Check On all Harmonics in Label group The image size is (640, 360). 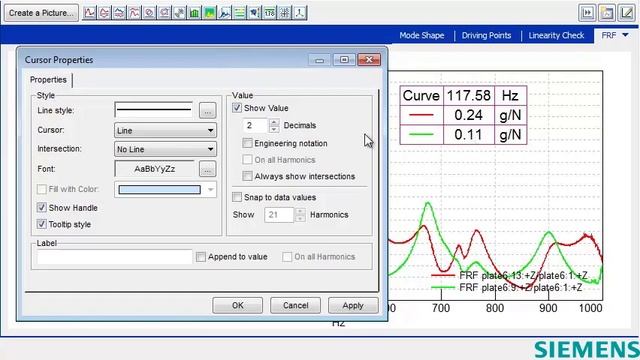pos(287,257)
